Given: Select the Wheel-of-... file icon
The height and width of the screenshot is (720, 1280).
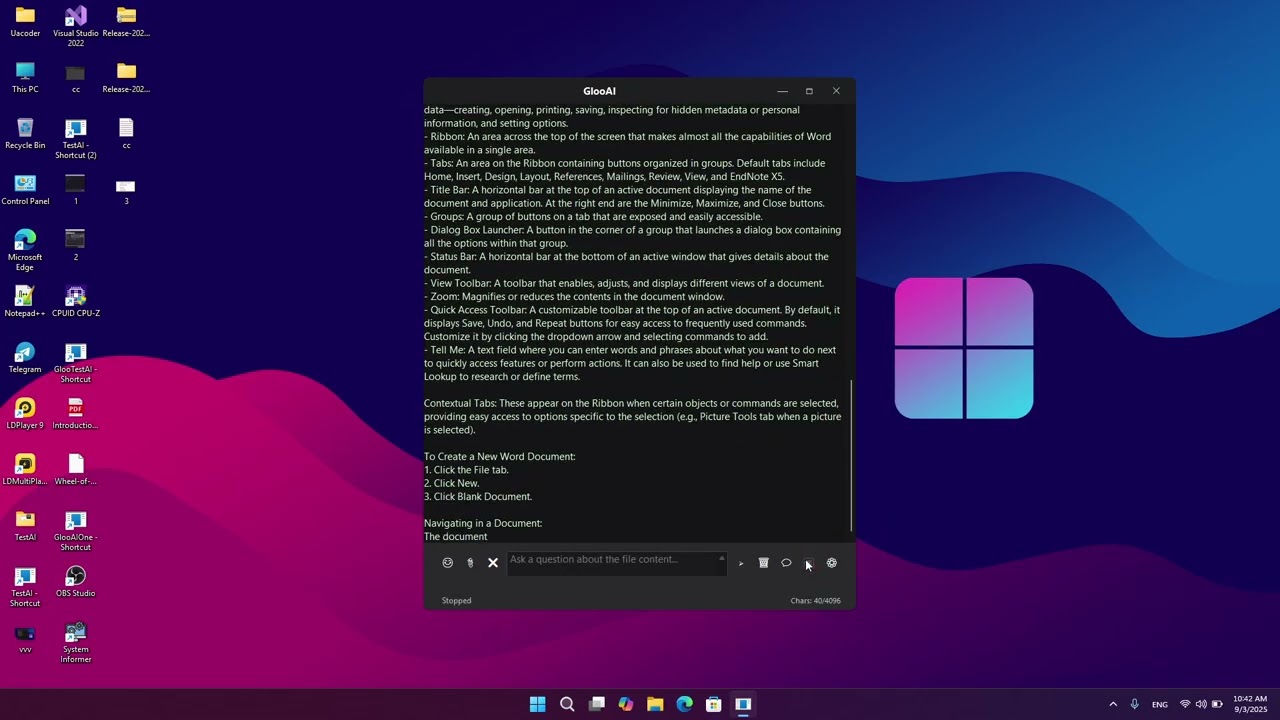Looking at the screenshot, I should pyautogui.click(x=76, y=470).
